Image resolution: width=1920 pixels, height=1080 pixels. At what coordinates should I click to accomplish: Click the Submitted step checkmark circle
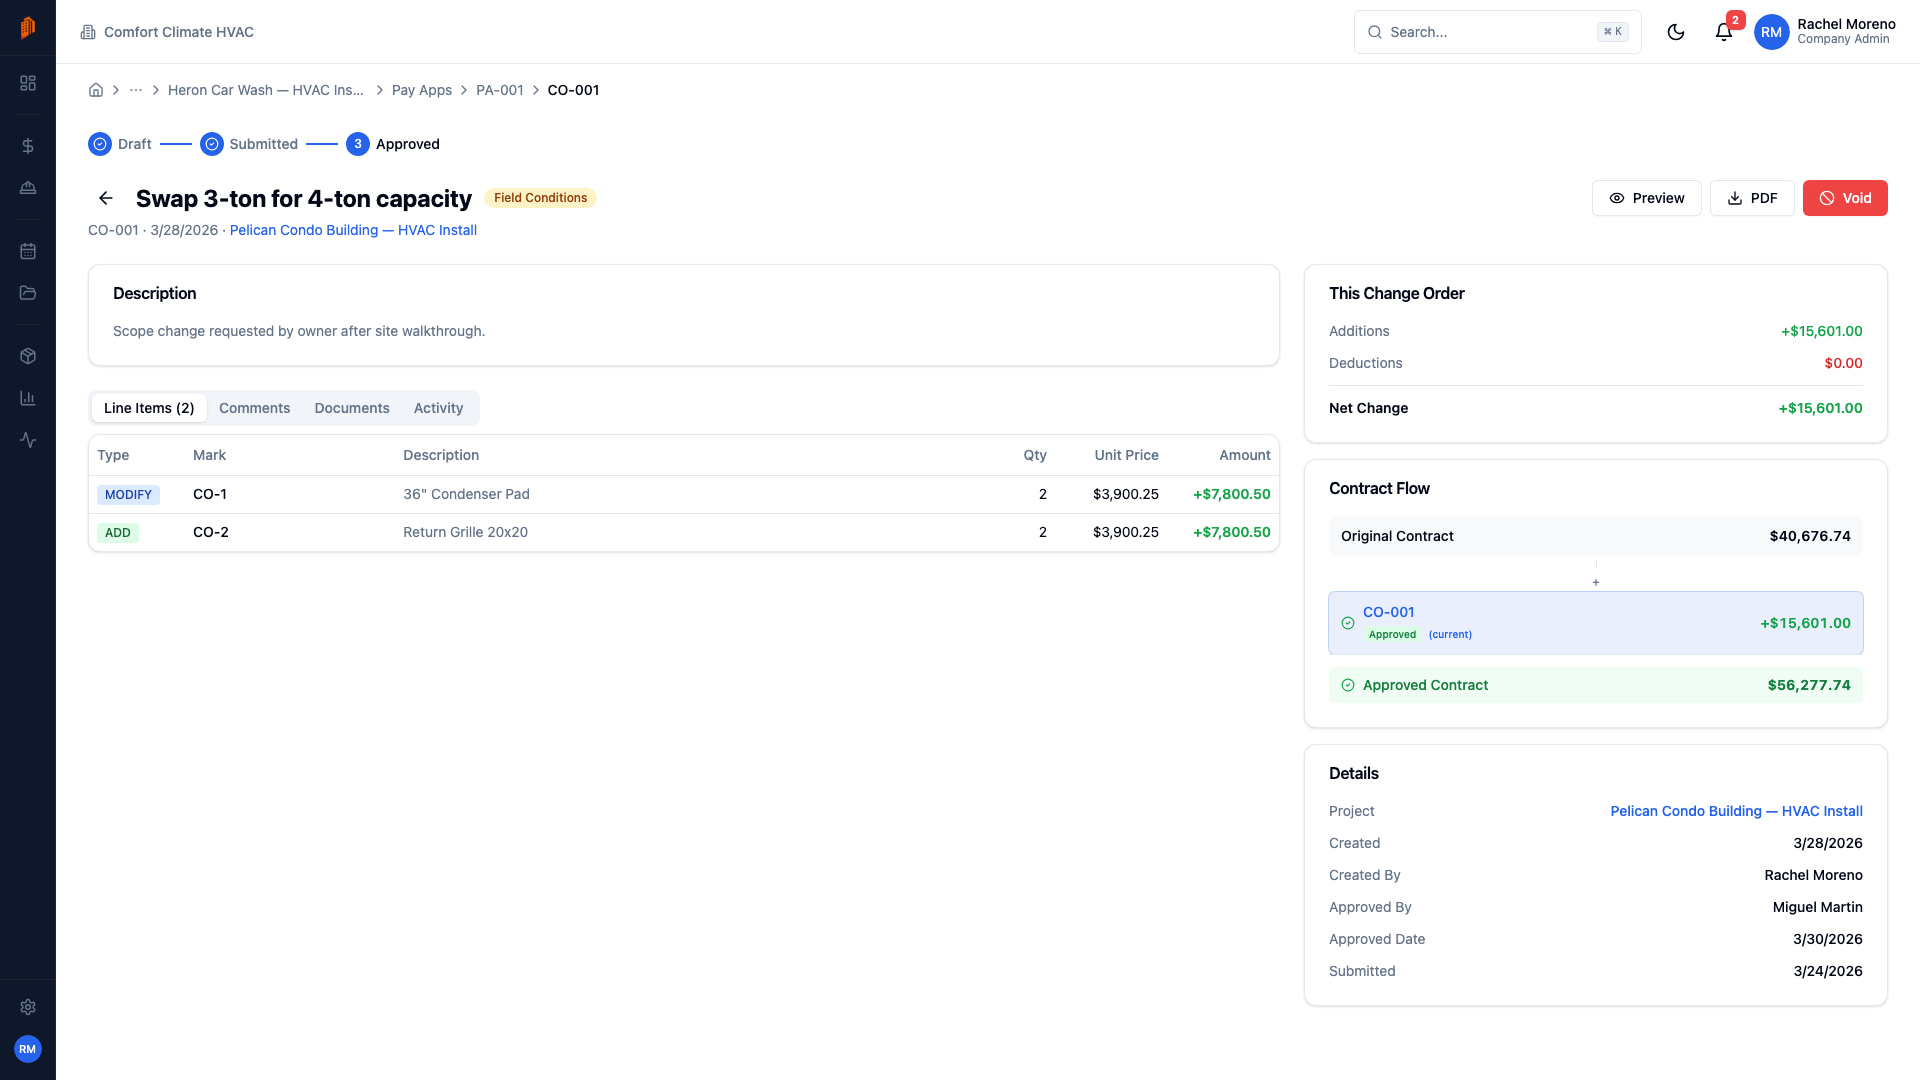212,144
